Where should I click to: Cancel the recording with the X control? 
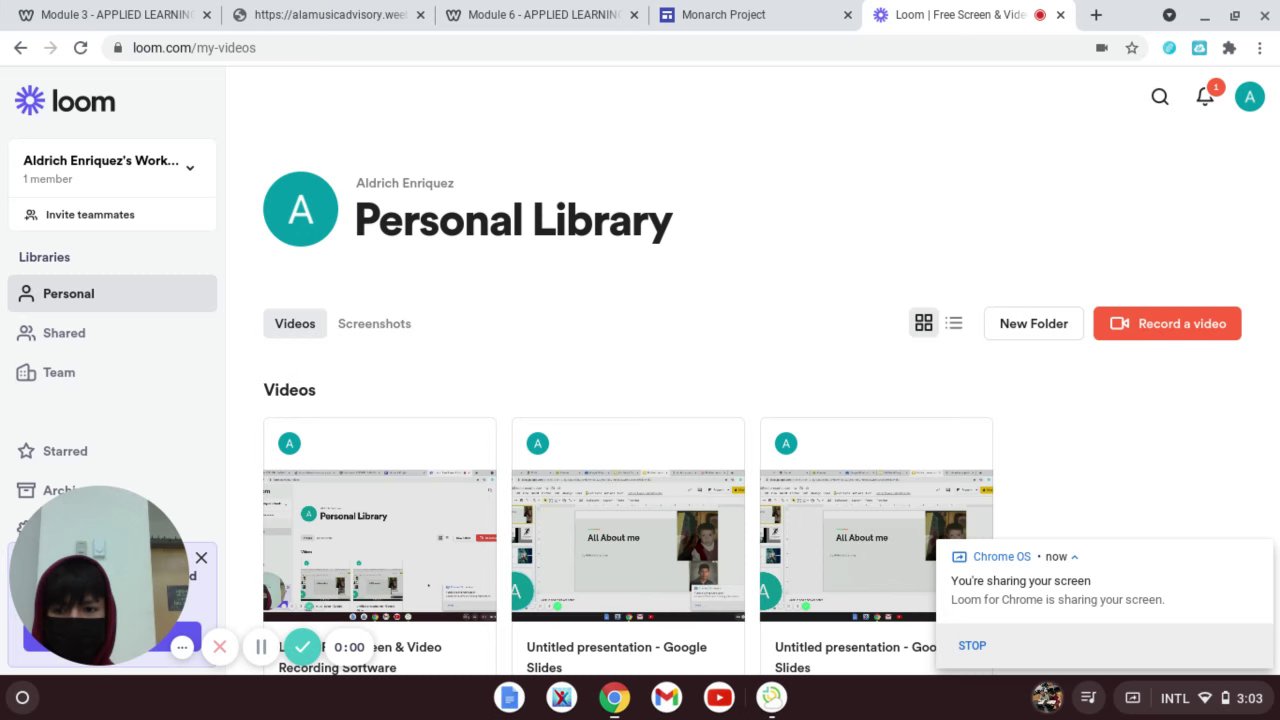[220, 647]
